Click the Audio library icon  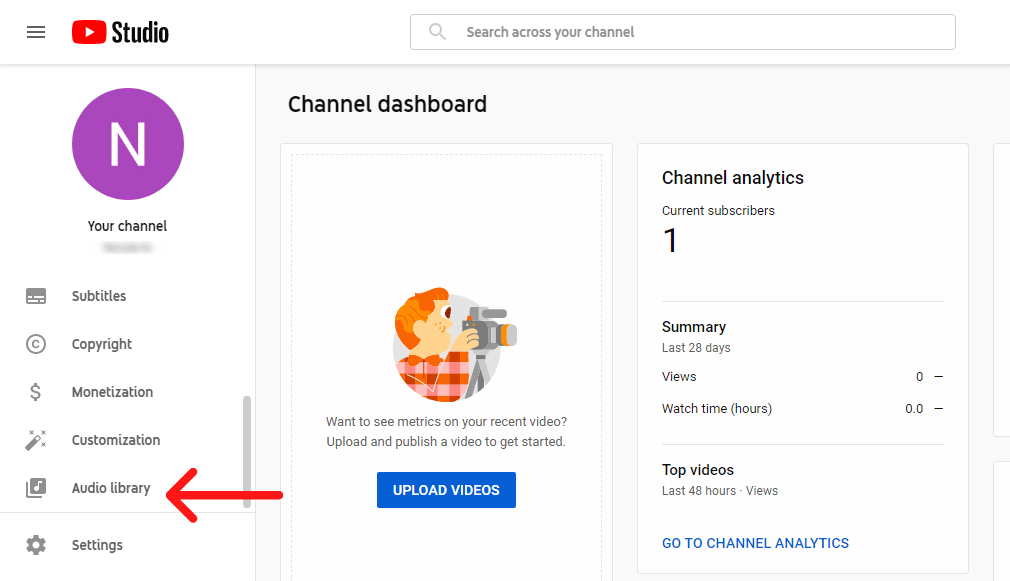point(36,488)
